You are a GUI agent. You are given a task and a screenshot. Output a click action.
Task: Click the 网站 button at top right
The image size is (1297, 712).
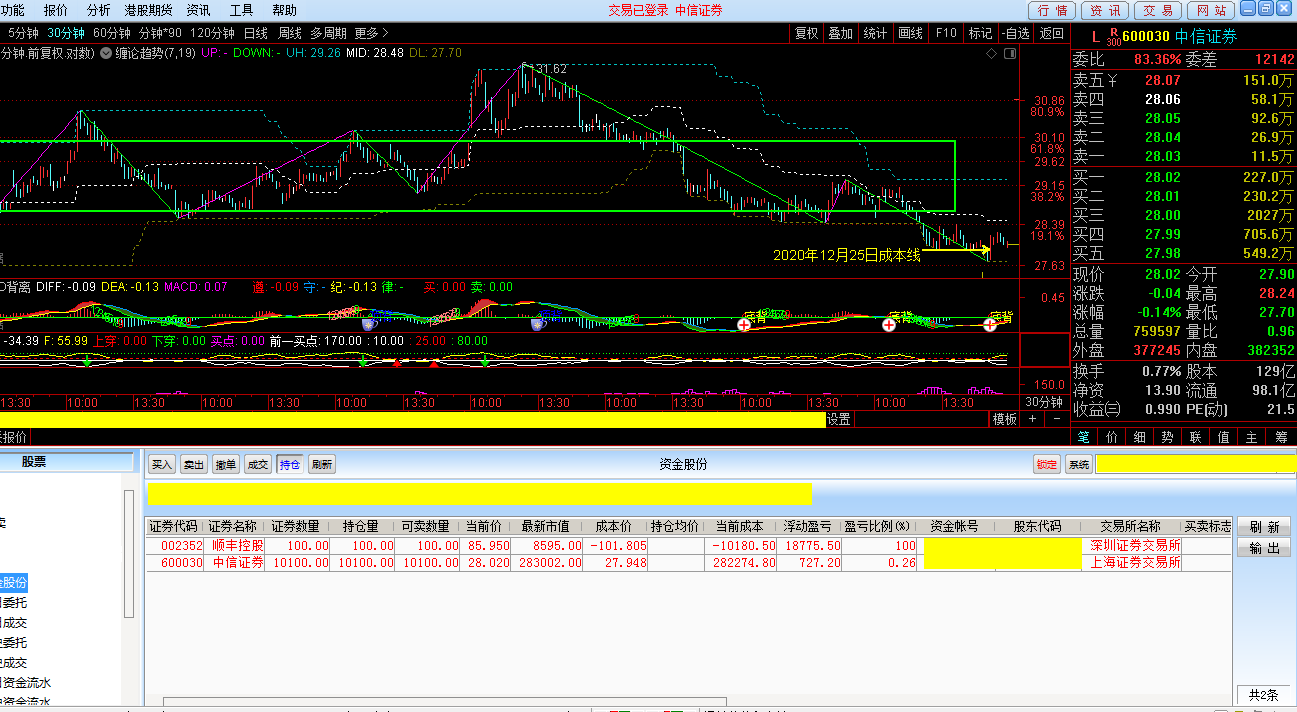1211,10
